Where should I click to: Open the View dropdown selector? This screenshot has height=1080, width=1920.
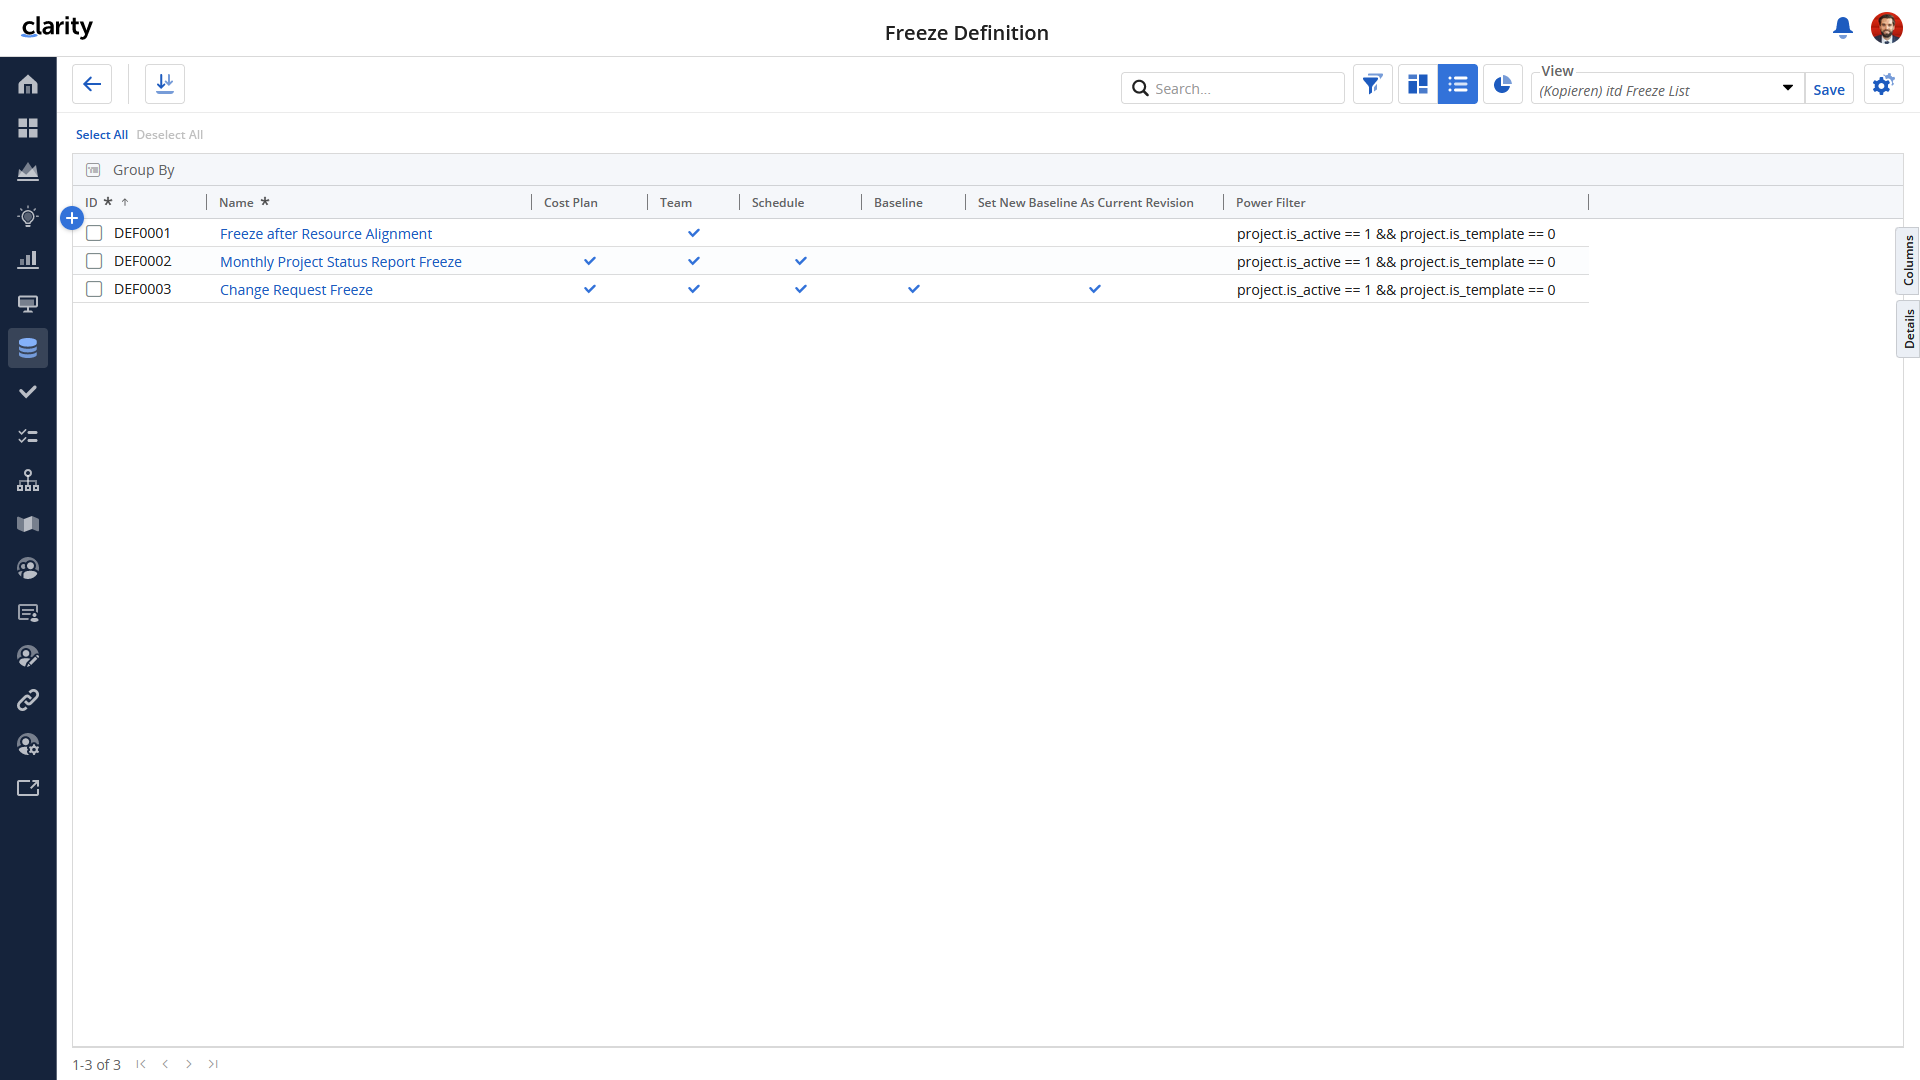point(1668,89)
